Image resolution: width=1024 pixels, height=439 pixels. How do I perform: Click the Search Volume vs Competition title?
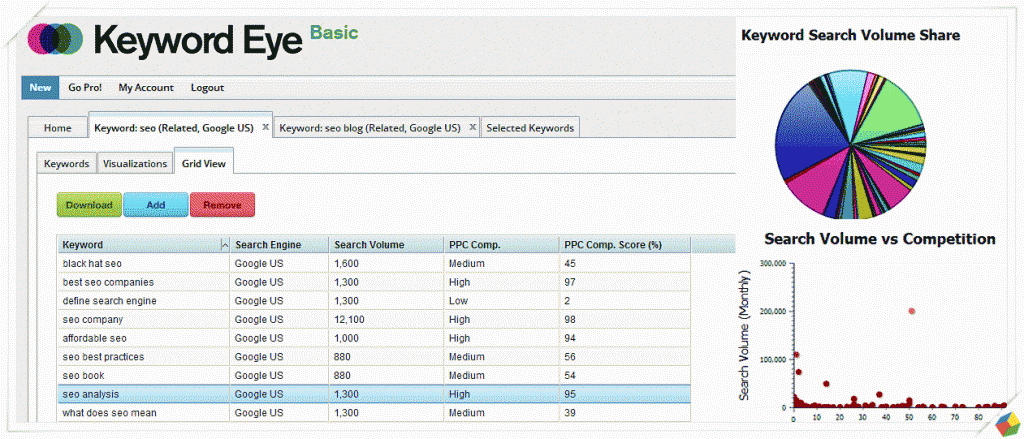[880, 239]
